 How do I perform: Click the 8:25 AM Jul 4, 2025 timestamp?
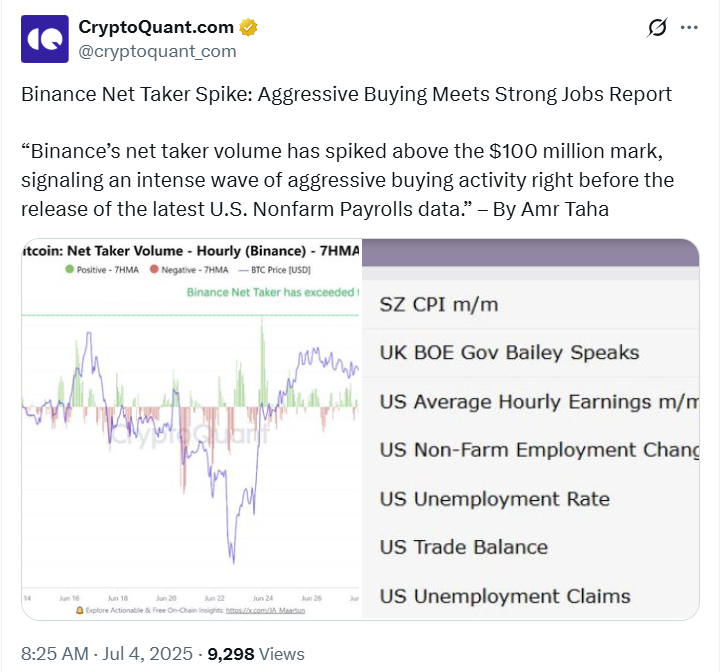pos(107,654)
